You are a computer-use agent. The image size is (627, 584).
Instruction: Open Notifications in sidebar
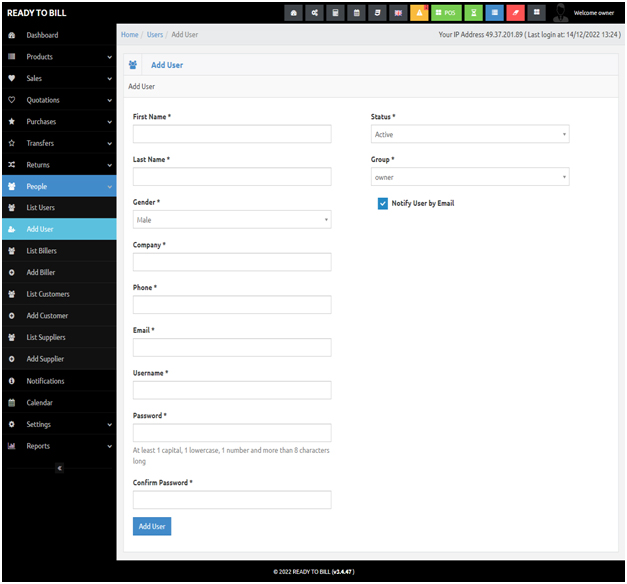point(59,381)
